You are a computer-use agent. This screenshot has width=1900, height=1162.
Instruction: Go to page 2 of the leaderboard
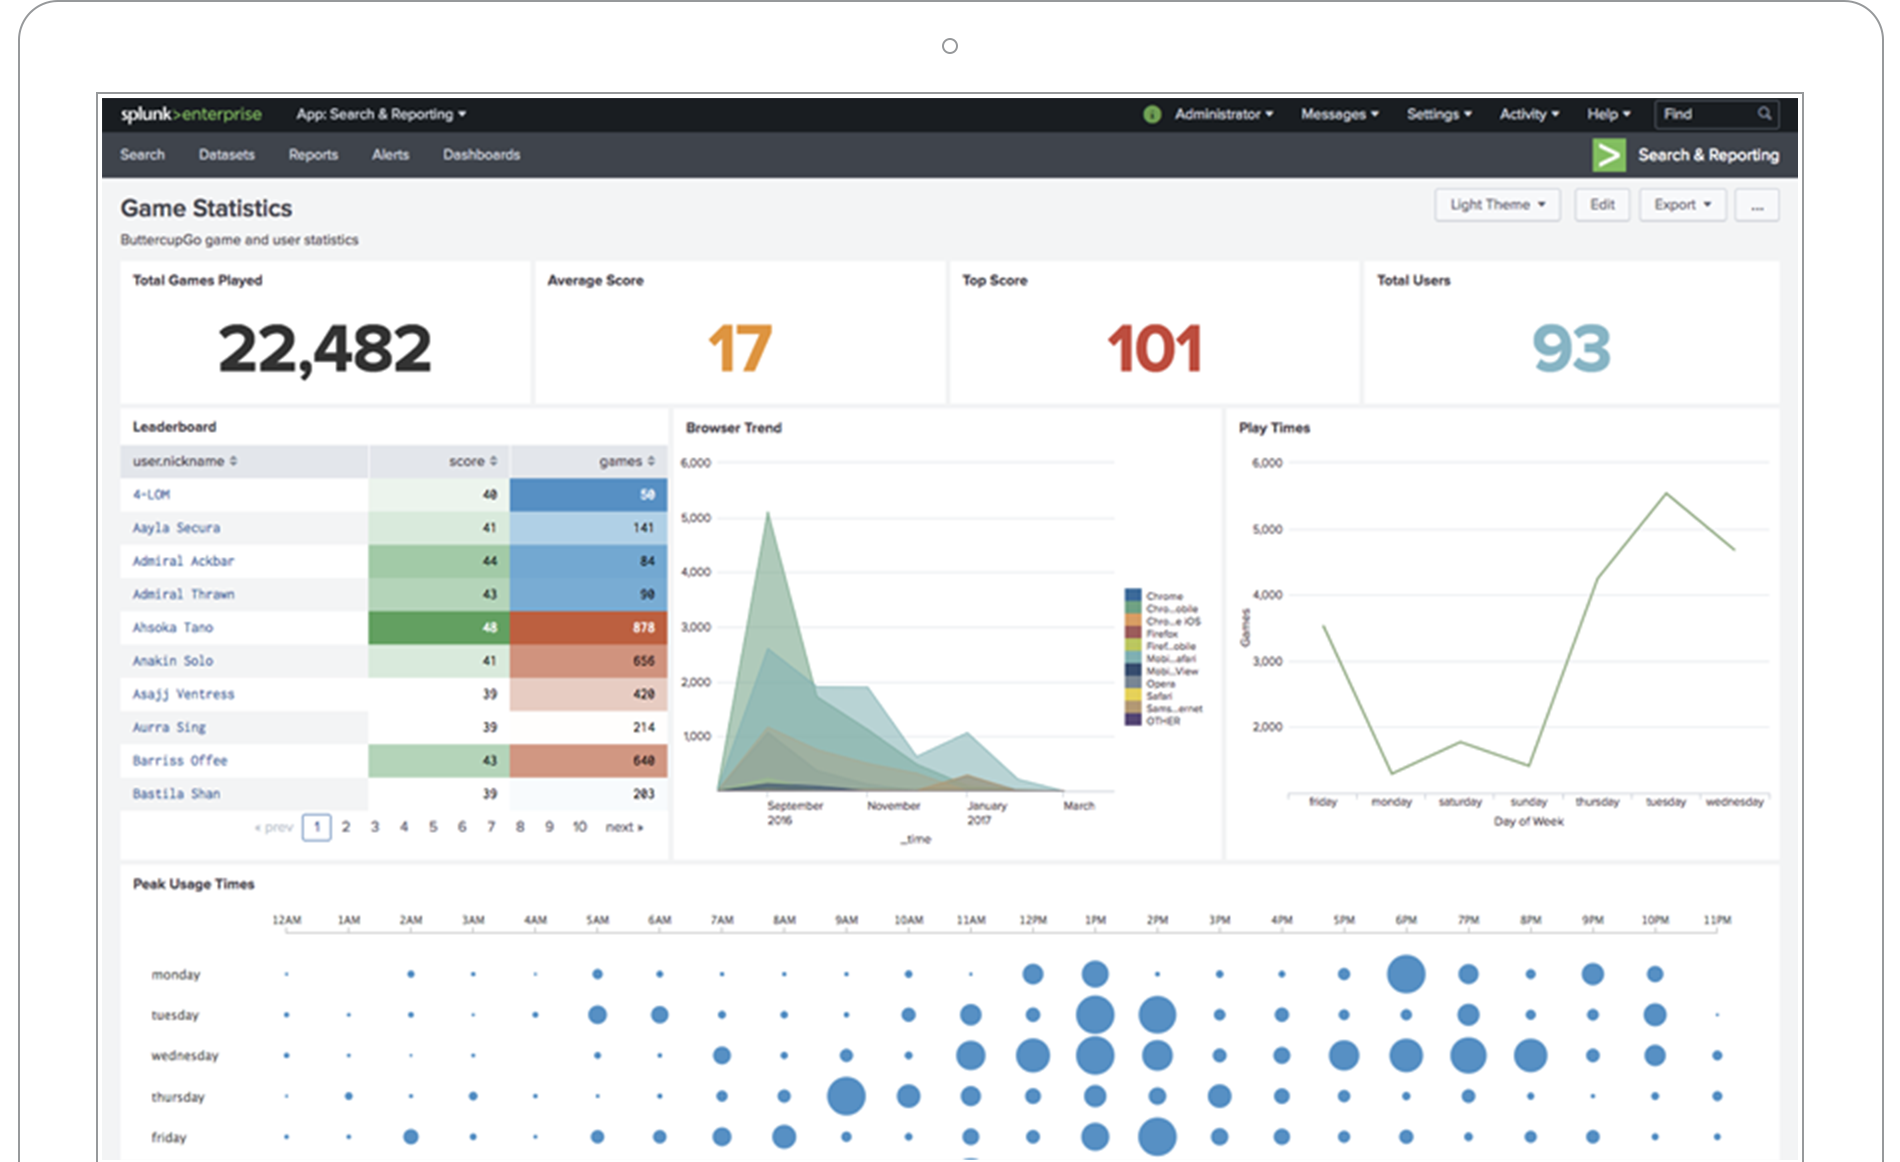point(345,827)
